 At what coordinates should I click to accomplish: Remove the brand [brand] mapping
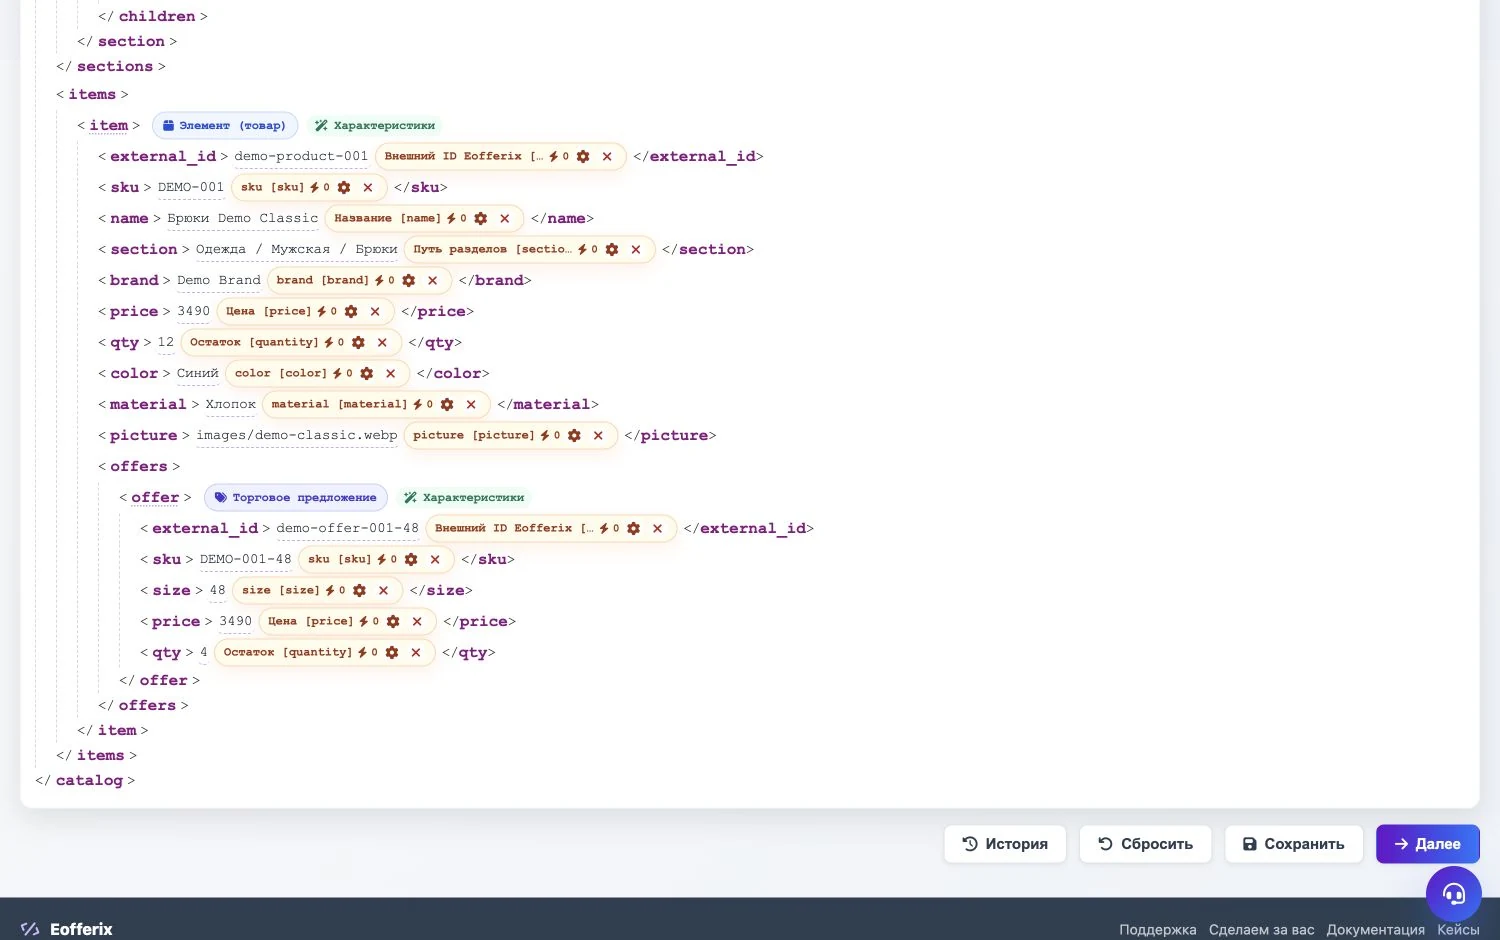point(433,281)
